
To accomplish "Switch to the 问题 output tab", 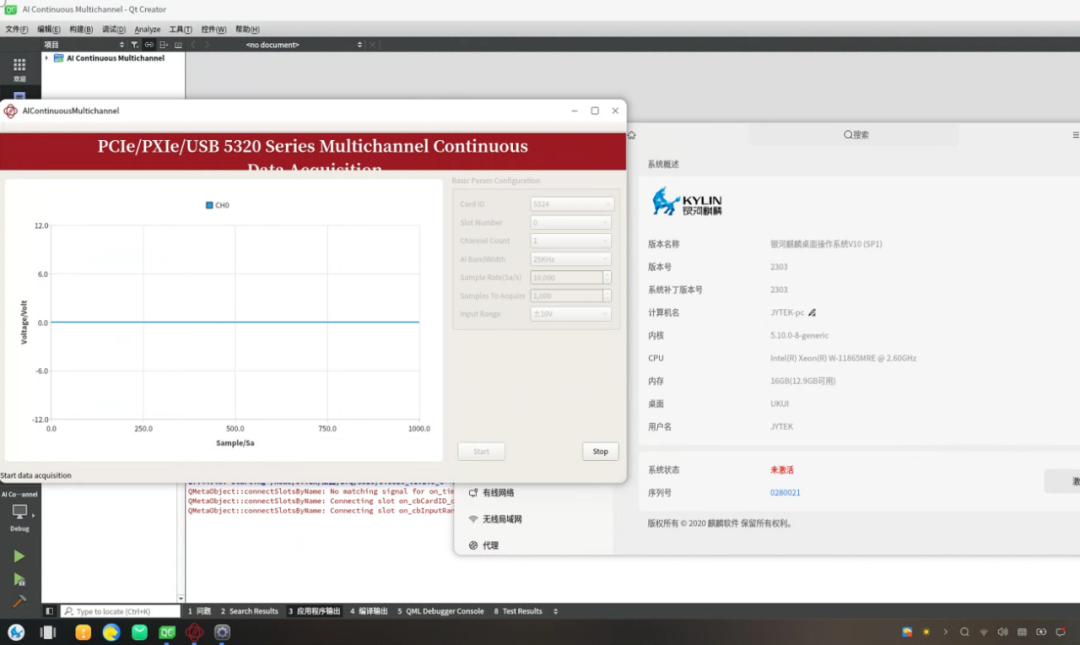I will coord(200,611).
